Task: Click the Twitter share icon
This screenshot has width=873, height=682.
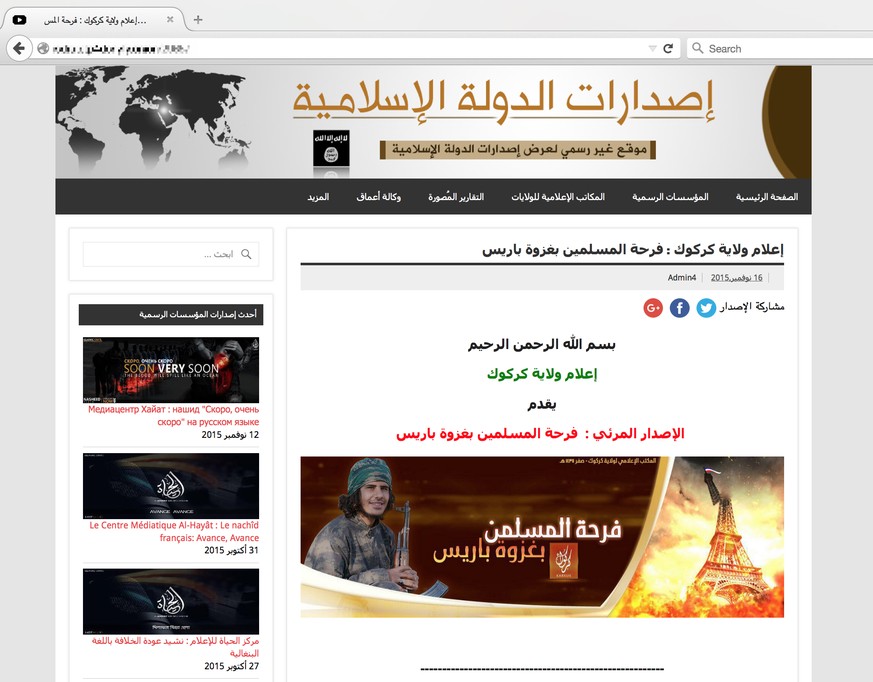Action: tap(706, 308)
